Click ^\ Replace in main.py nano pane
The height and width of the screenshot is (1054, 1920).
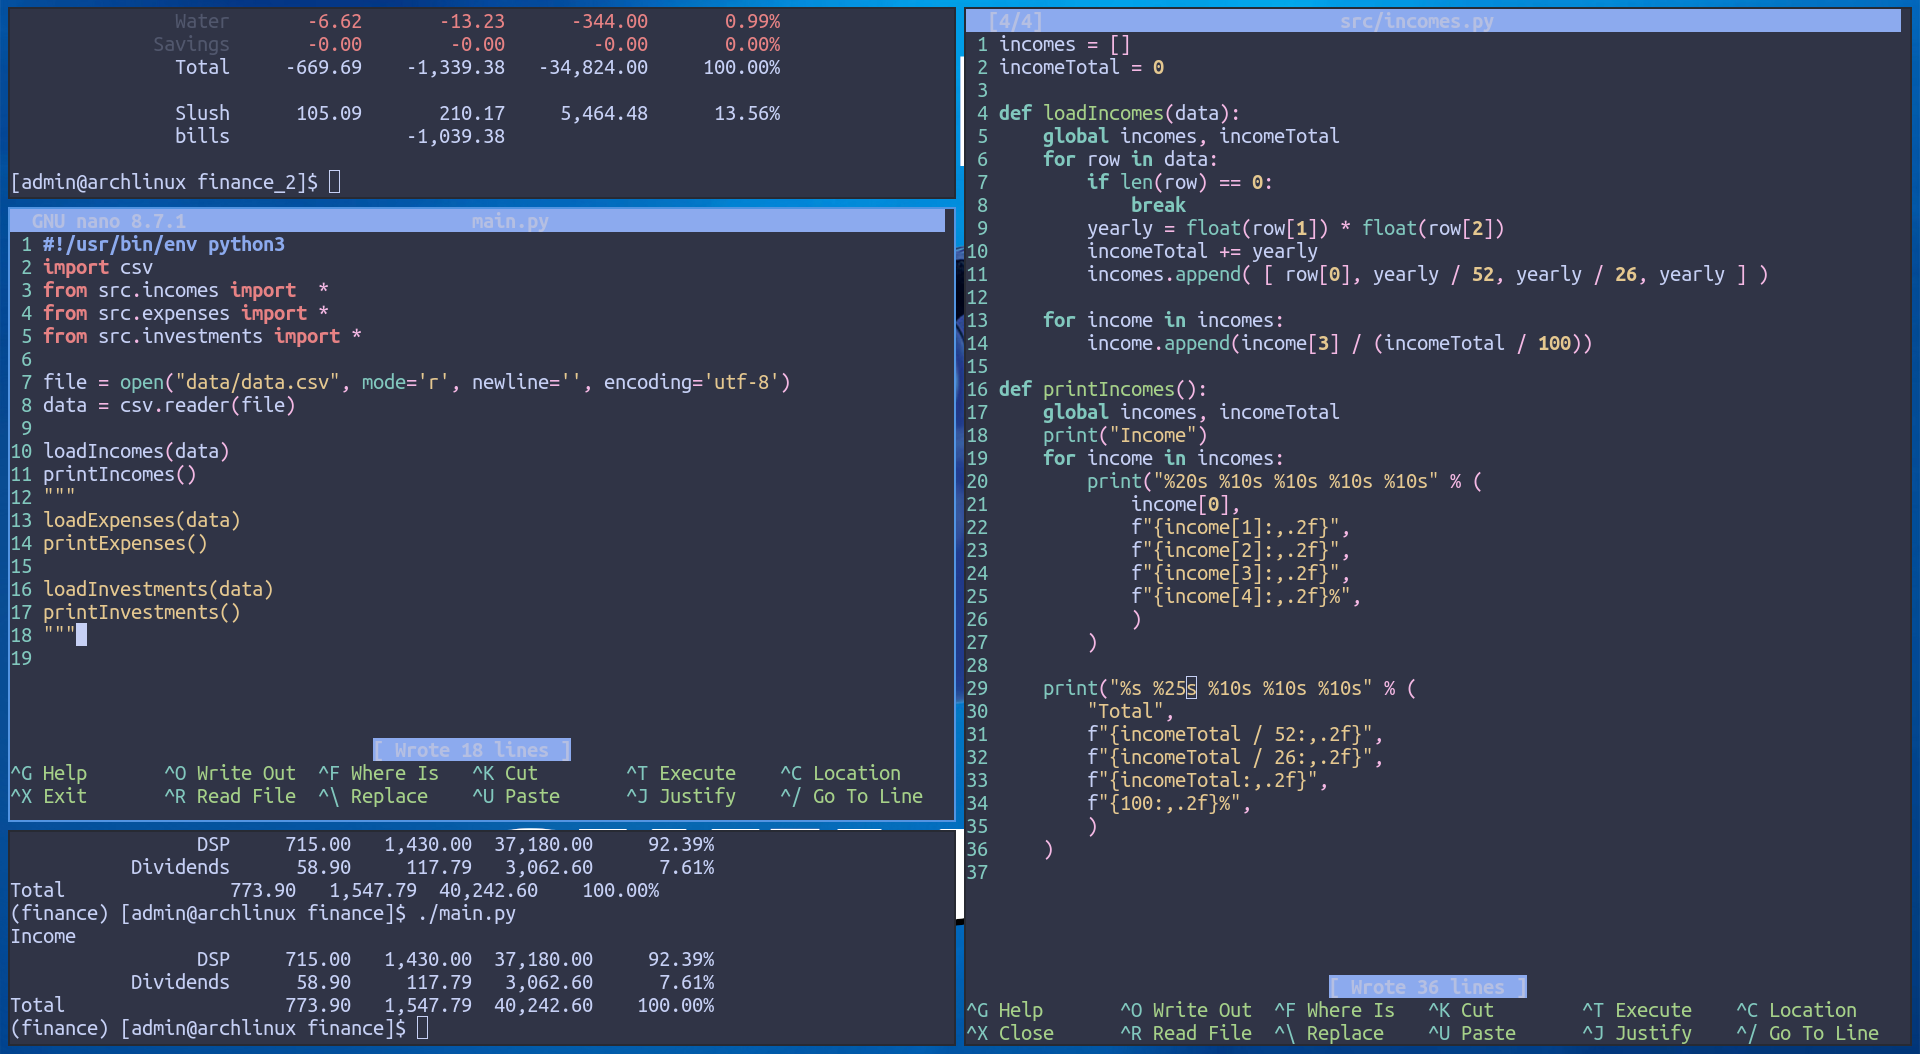click(x=373, y=796)
